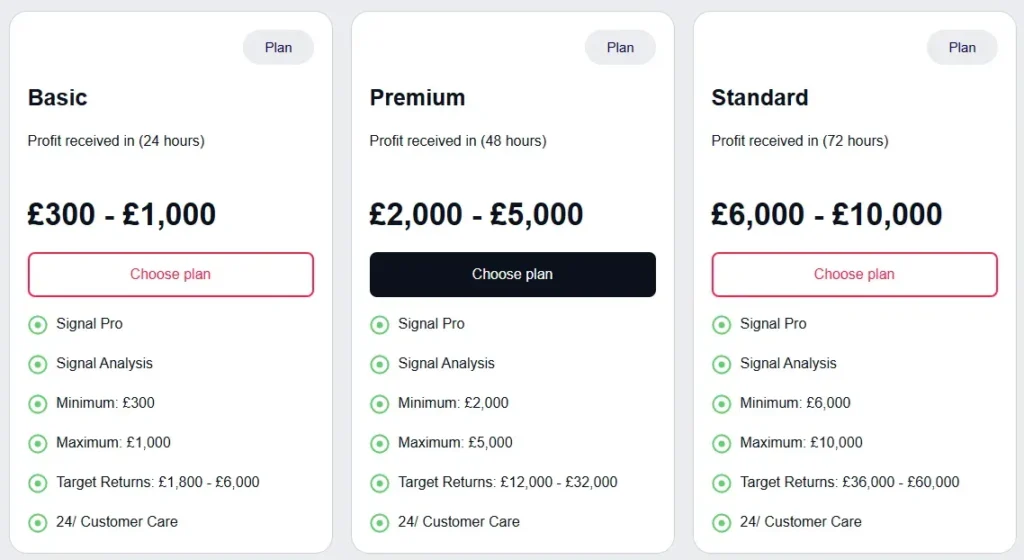Click the check icon beside Standard Signal Pro
Viewport: 1024px width, 560px height.
721,324
